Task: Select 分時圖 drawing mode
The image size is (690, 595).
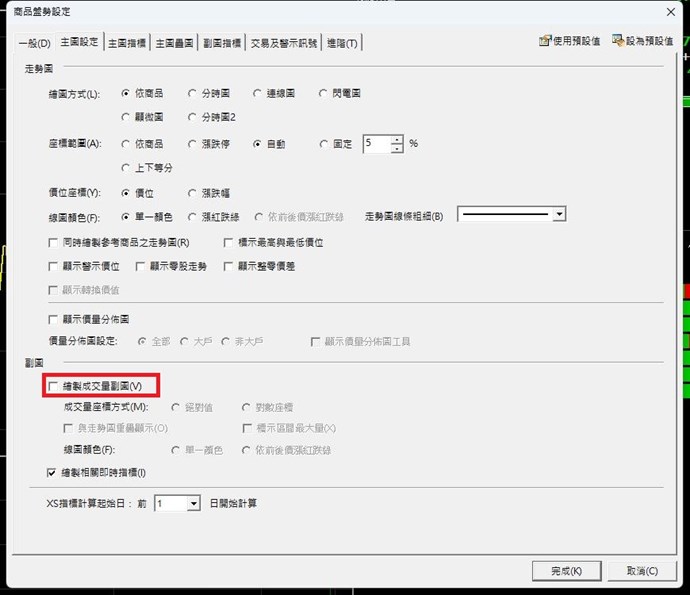Action: pyautogui.click(x=192, y=93)
